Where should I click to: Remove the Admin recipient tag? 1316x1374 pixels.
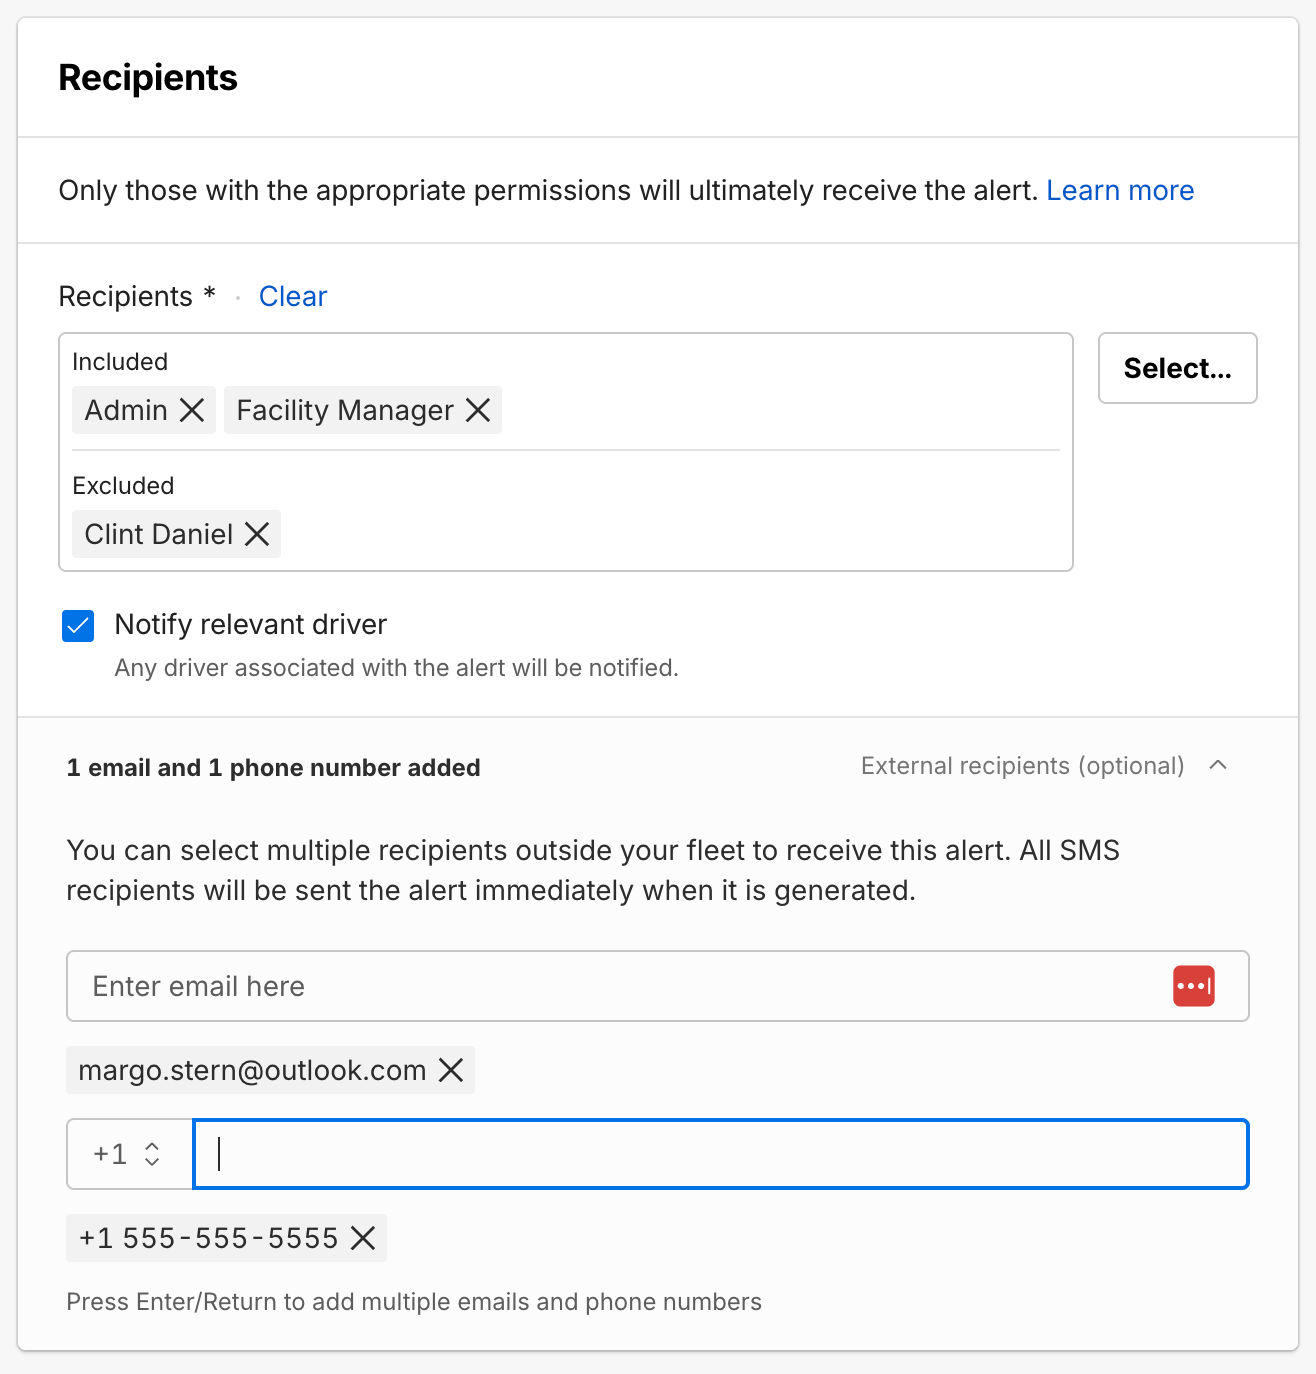(192, 410)
